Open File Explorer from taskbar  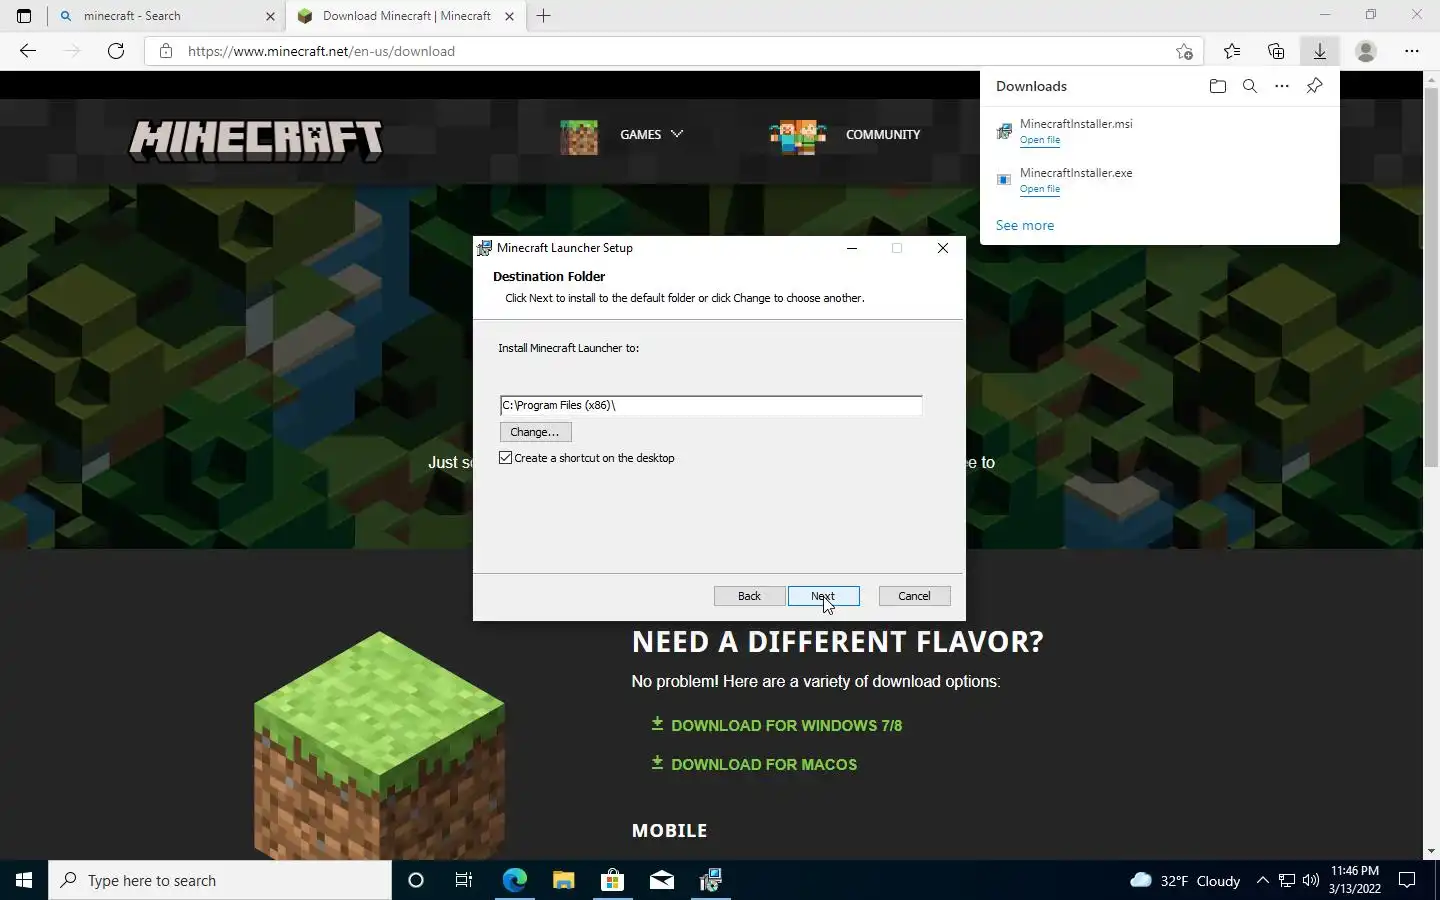[563, 880]
